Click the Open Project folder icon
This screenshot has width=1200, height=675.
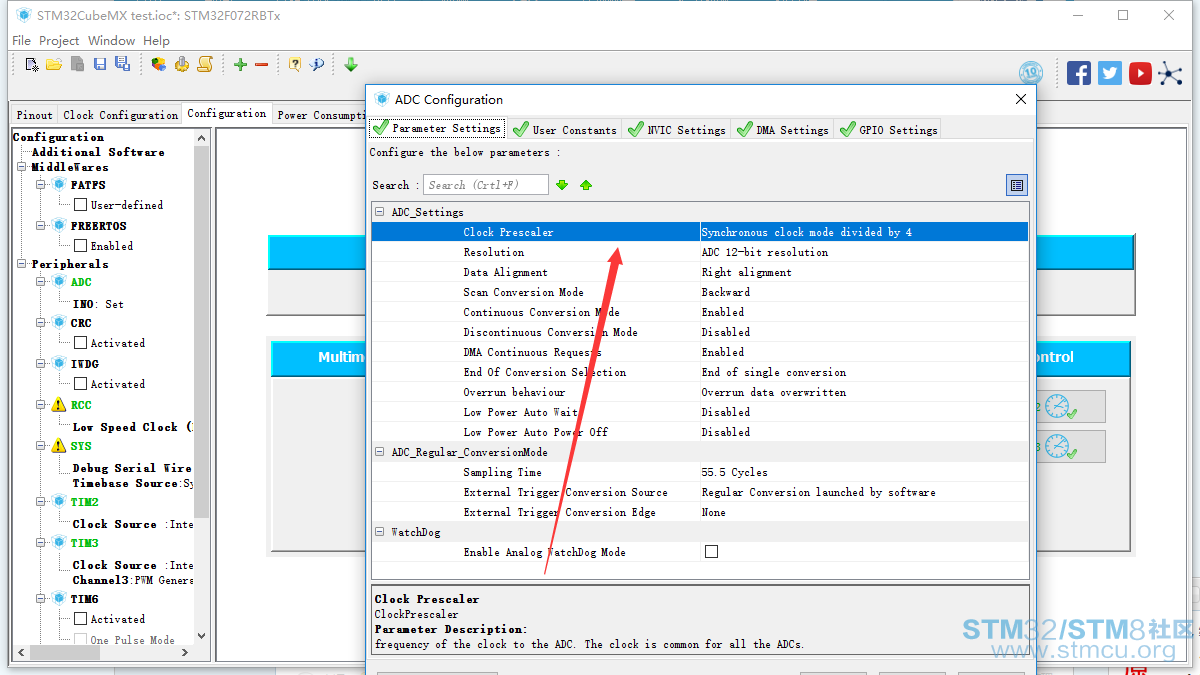[x=54, y=64]
